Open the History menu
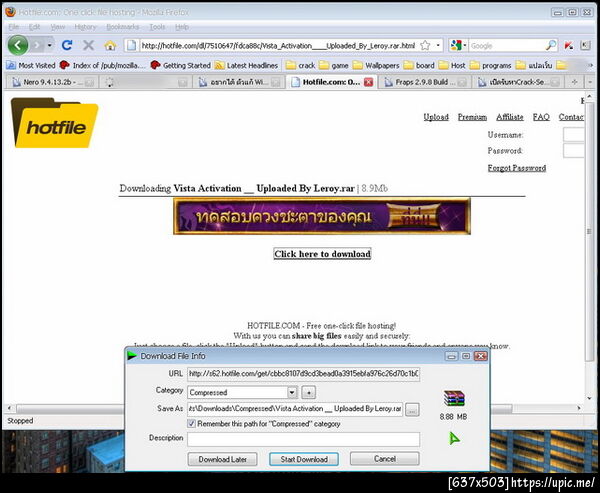The height and width of the screenshot is (493, 600). pyautogui.click(x=85, y=27)
